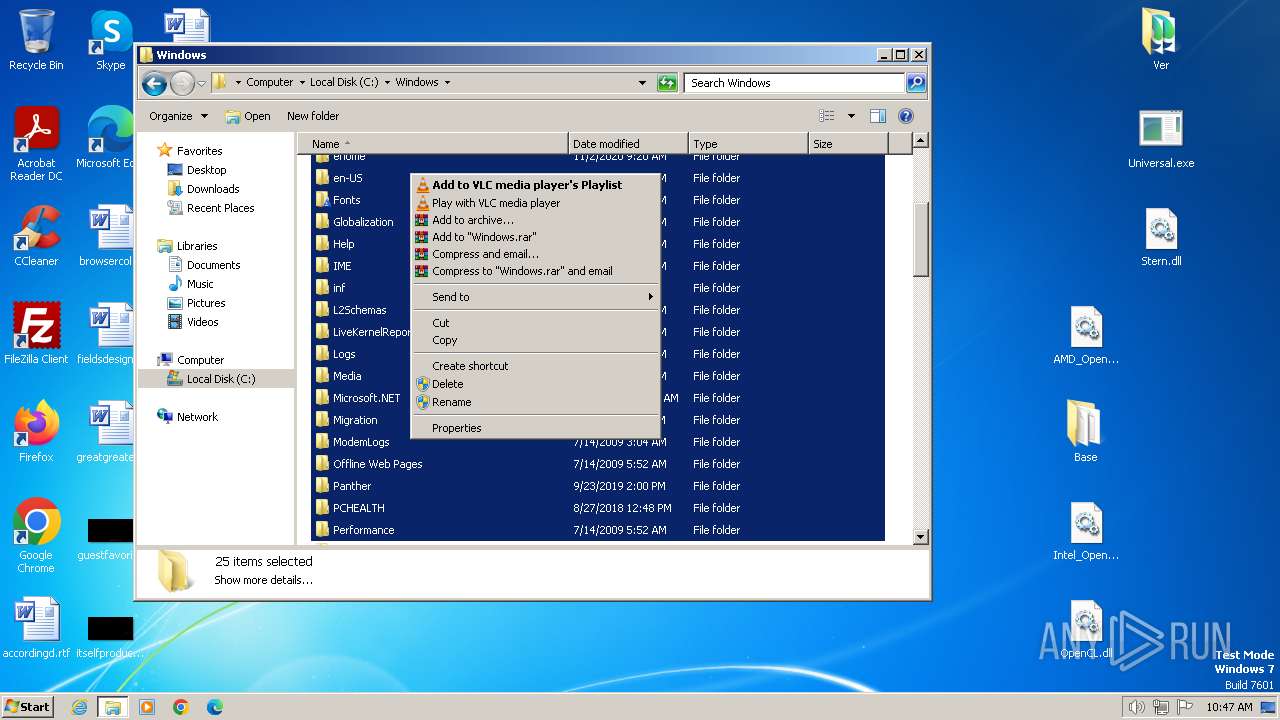Click the file list scroll down arrow

[x=921, y=537]
